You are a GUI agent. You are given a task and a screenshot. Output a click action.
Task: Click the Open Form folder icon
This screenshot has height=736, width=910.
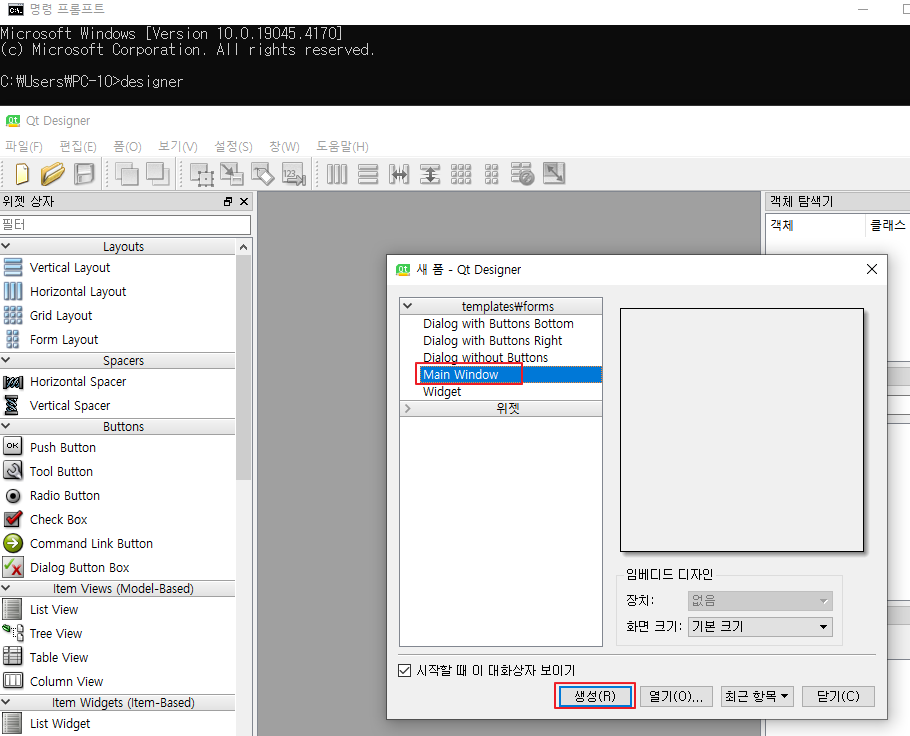[52, 174]
